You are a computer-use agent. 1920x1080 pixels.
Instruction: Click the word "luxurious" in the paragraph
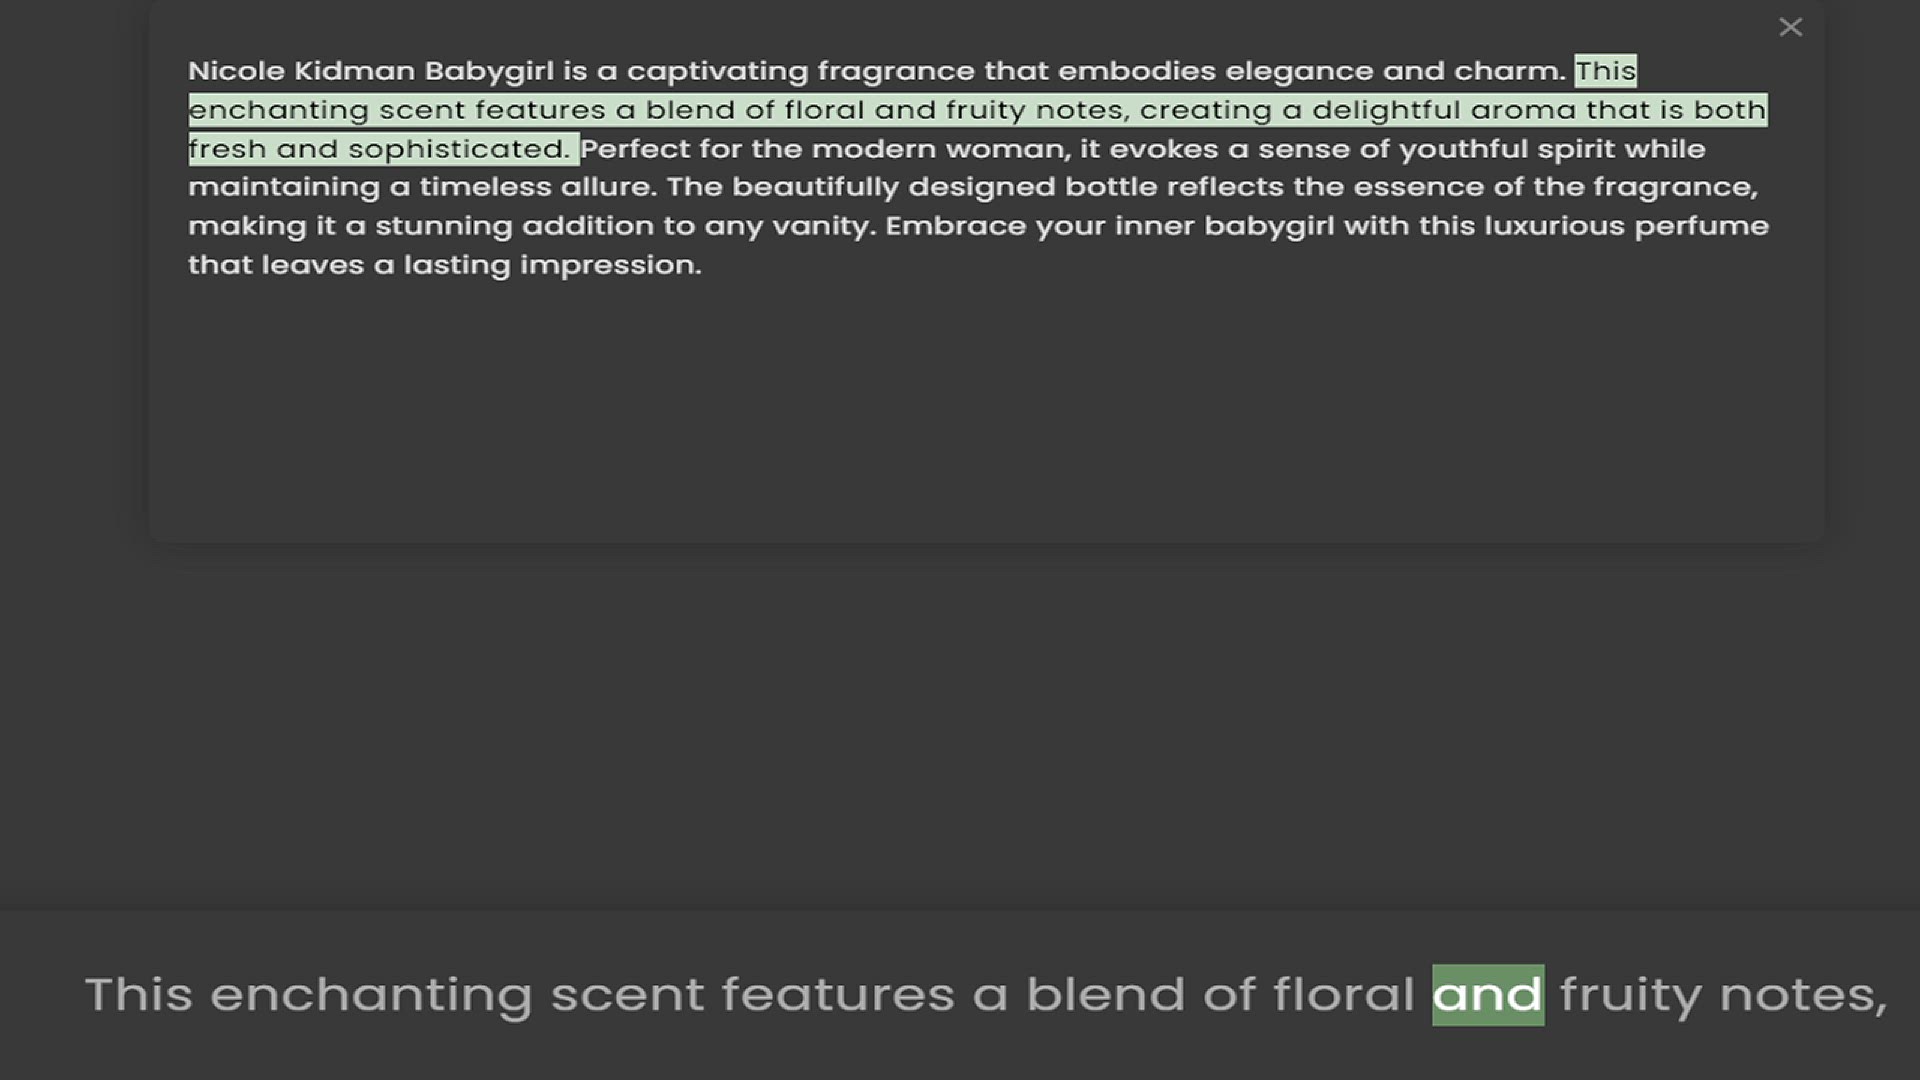pyautogui.click(x=1554, y=226)
